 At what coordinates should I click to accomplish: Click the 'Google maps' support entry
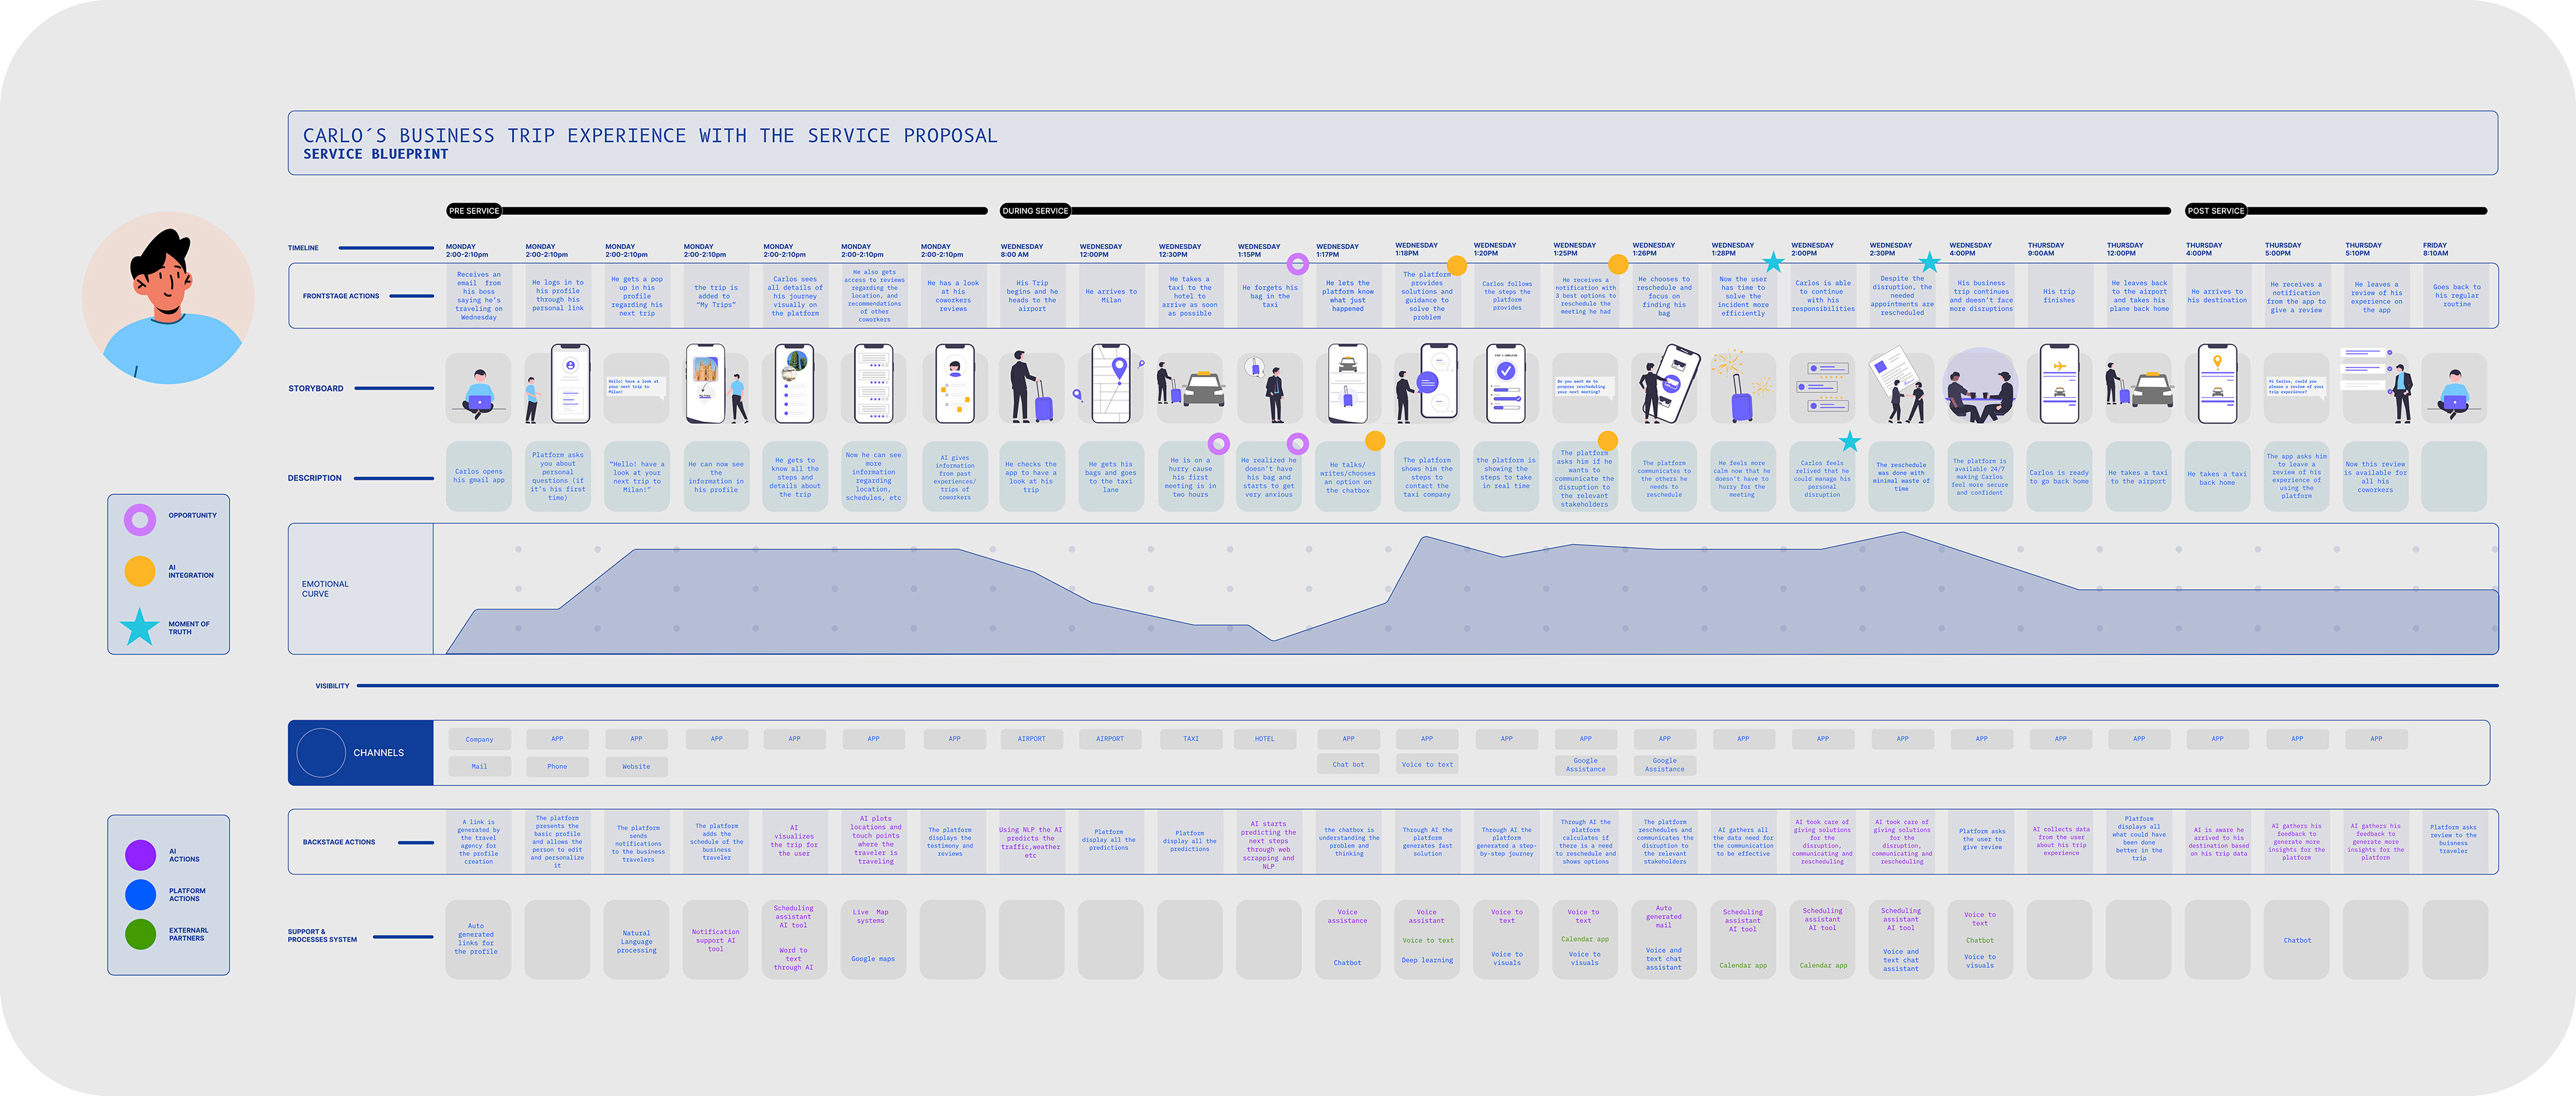pyautogui.click(x=873, y=959)
